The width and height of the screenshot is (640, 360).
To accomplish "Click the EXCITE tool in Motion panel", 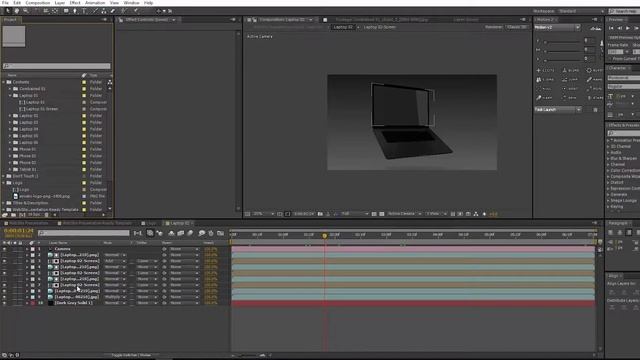I will point(546,70).
